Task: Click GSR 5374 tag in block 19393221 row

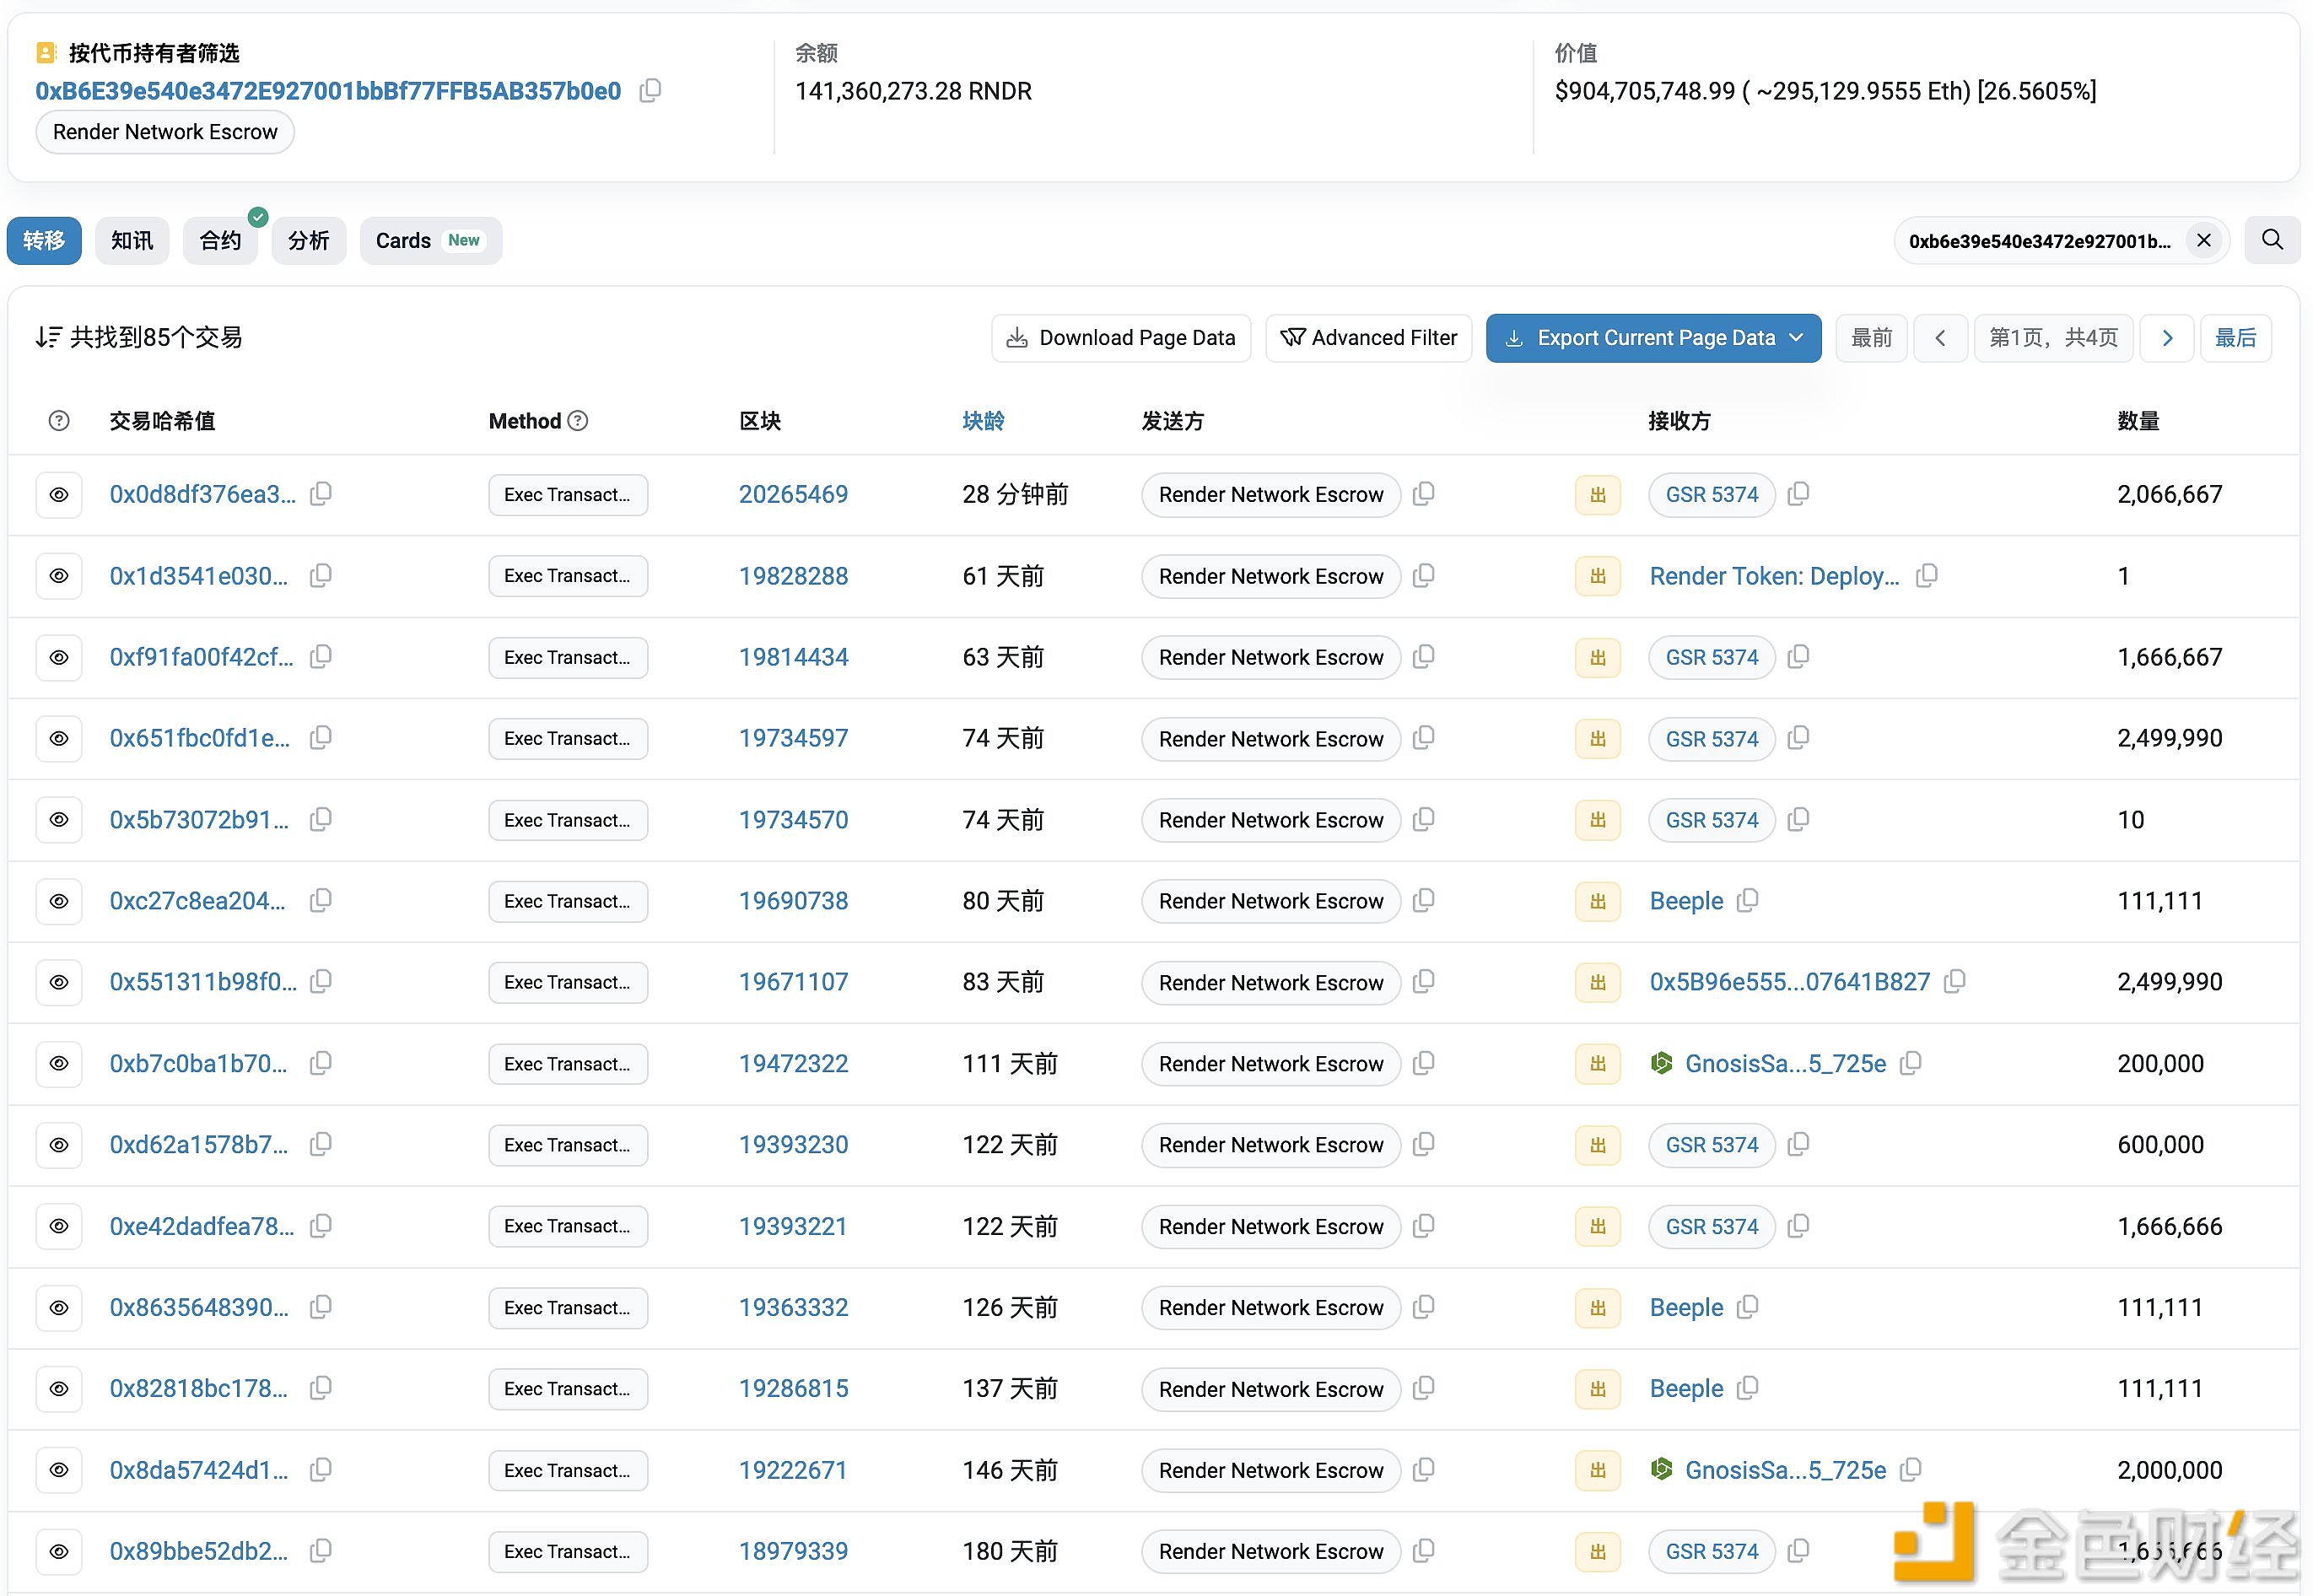Action: coord(1711,1226)
